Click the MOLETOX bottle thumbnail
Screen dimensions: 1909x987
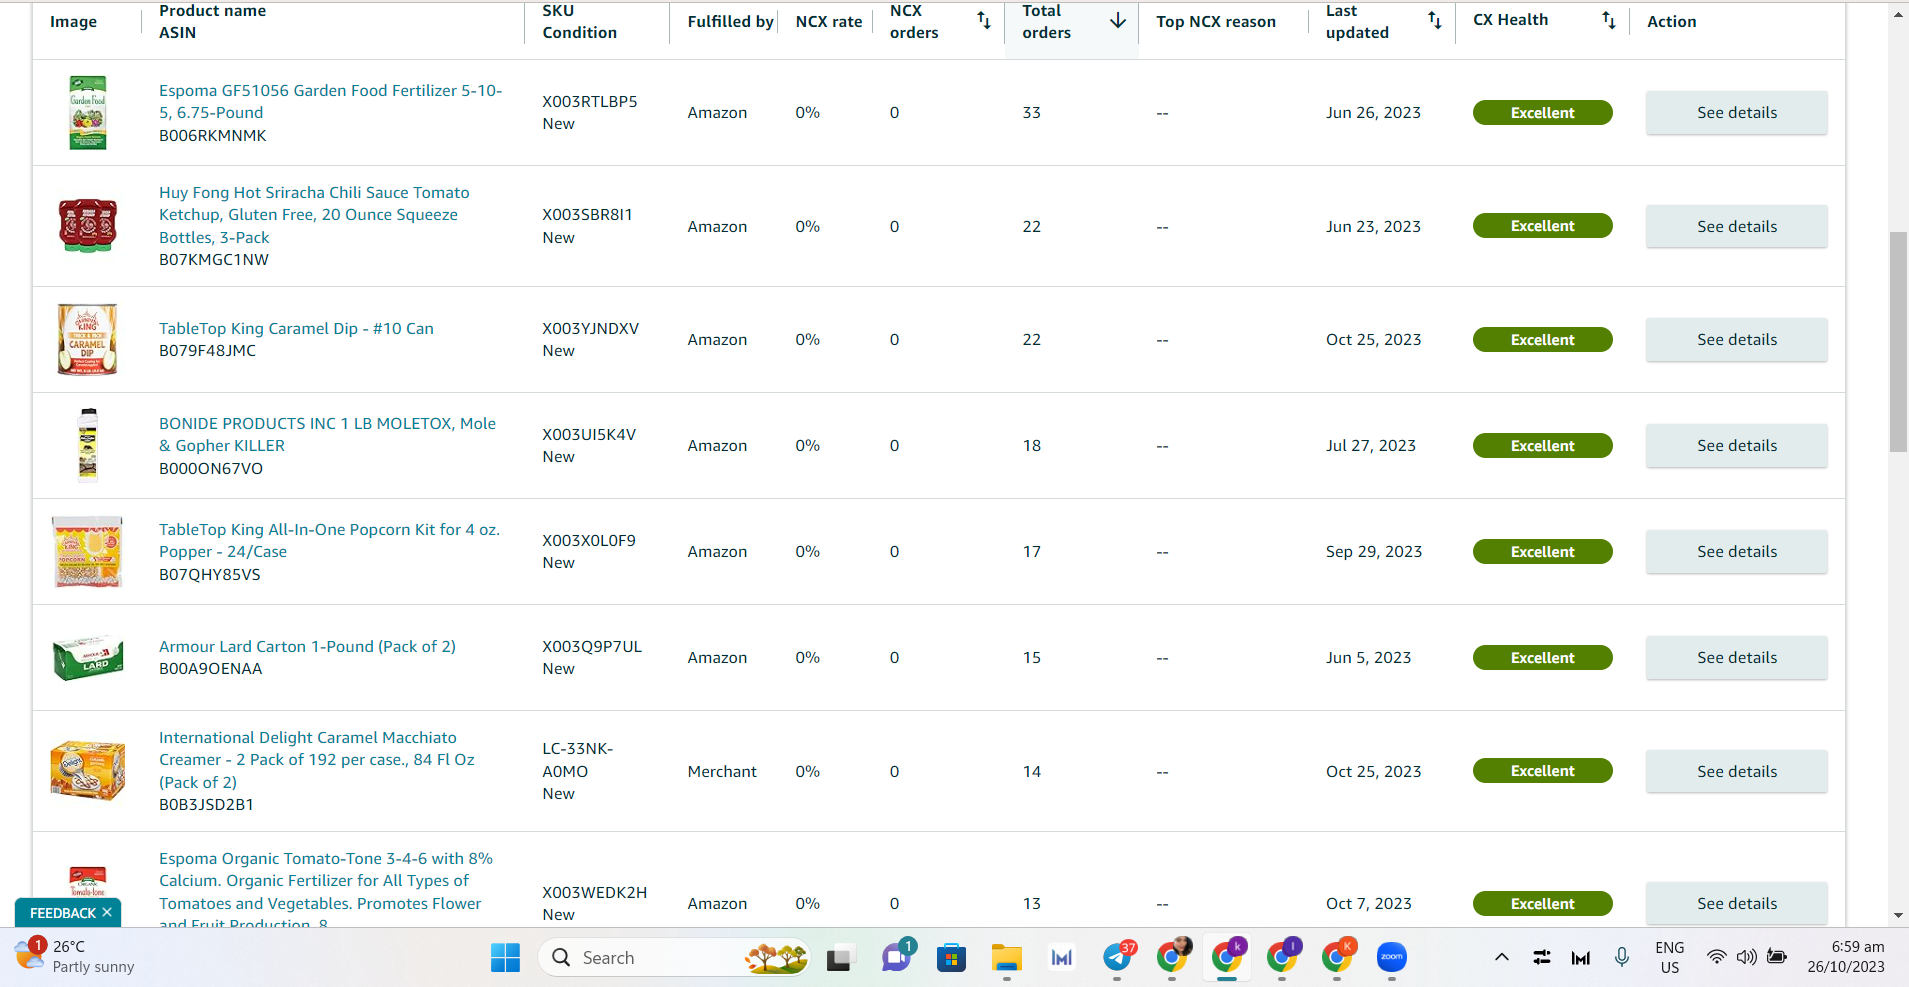click(88, 445)
